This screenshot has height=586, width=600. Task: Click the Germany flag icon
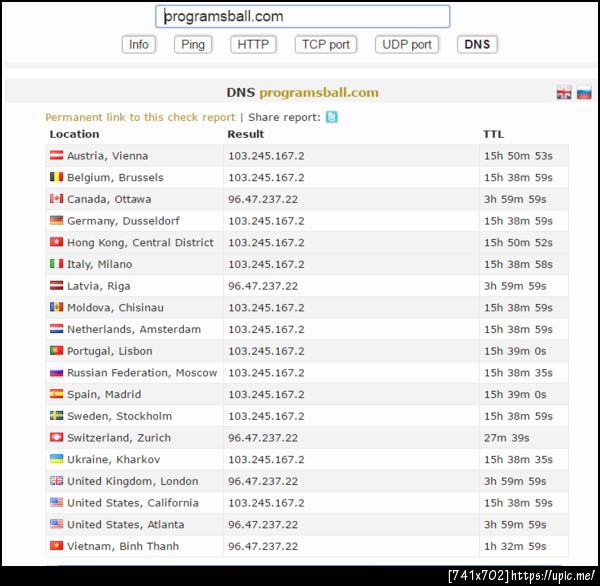tap(57, 220)
